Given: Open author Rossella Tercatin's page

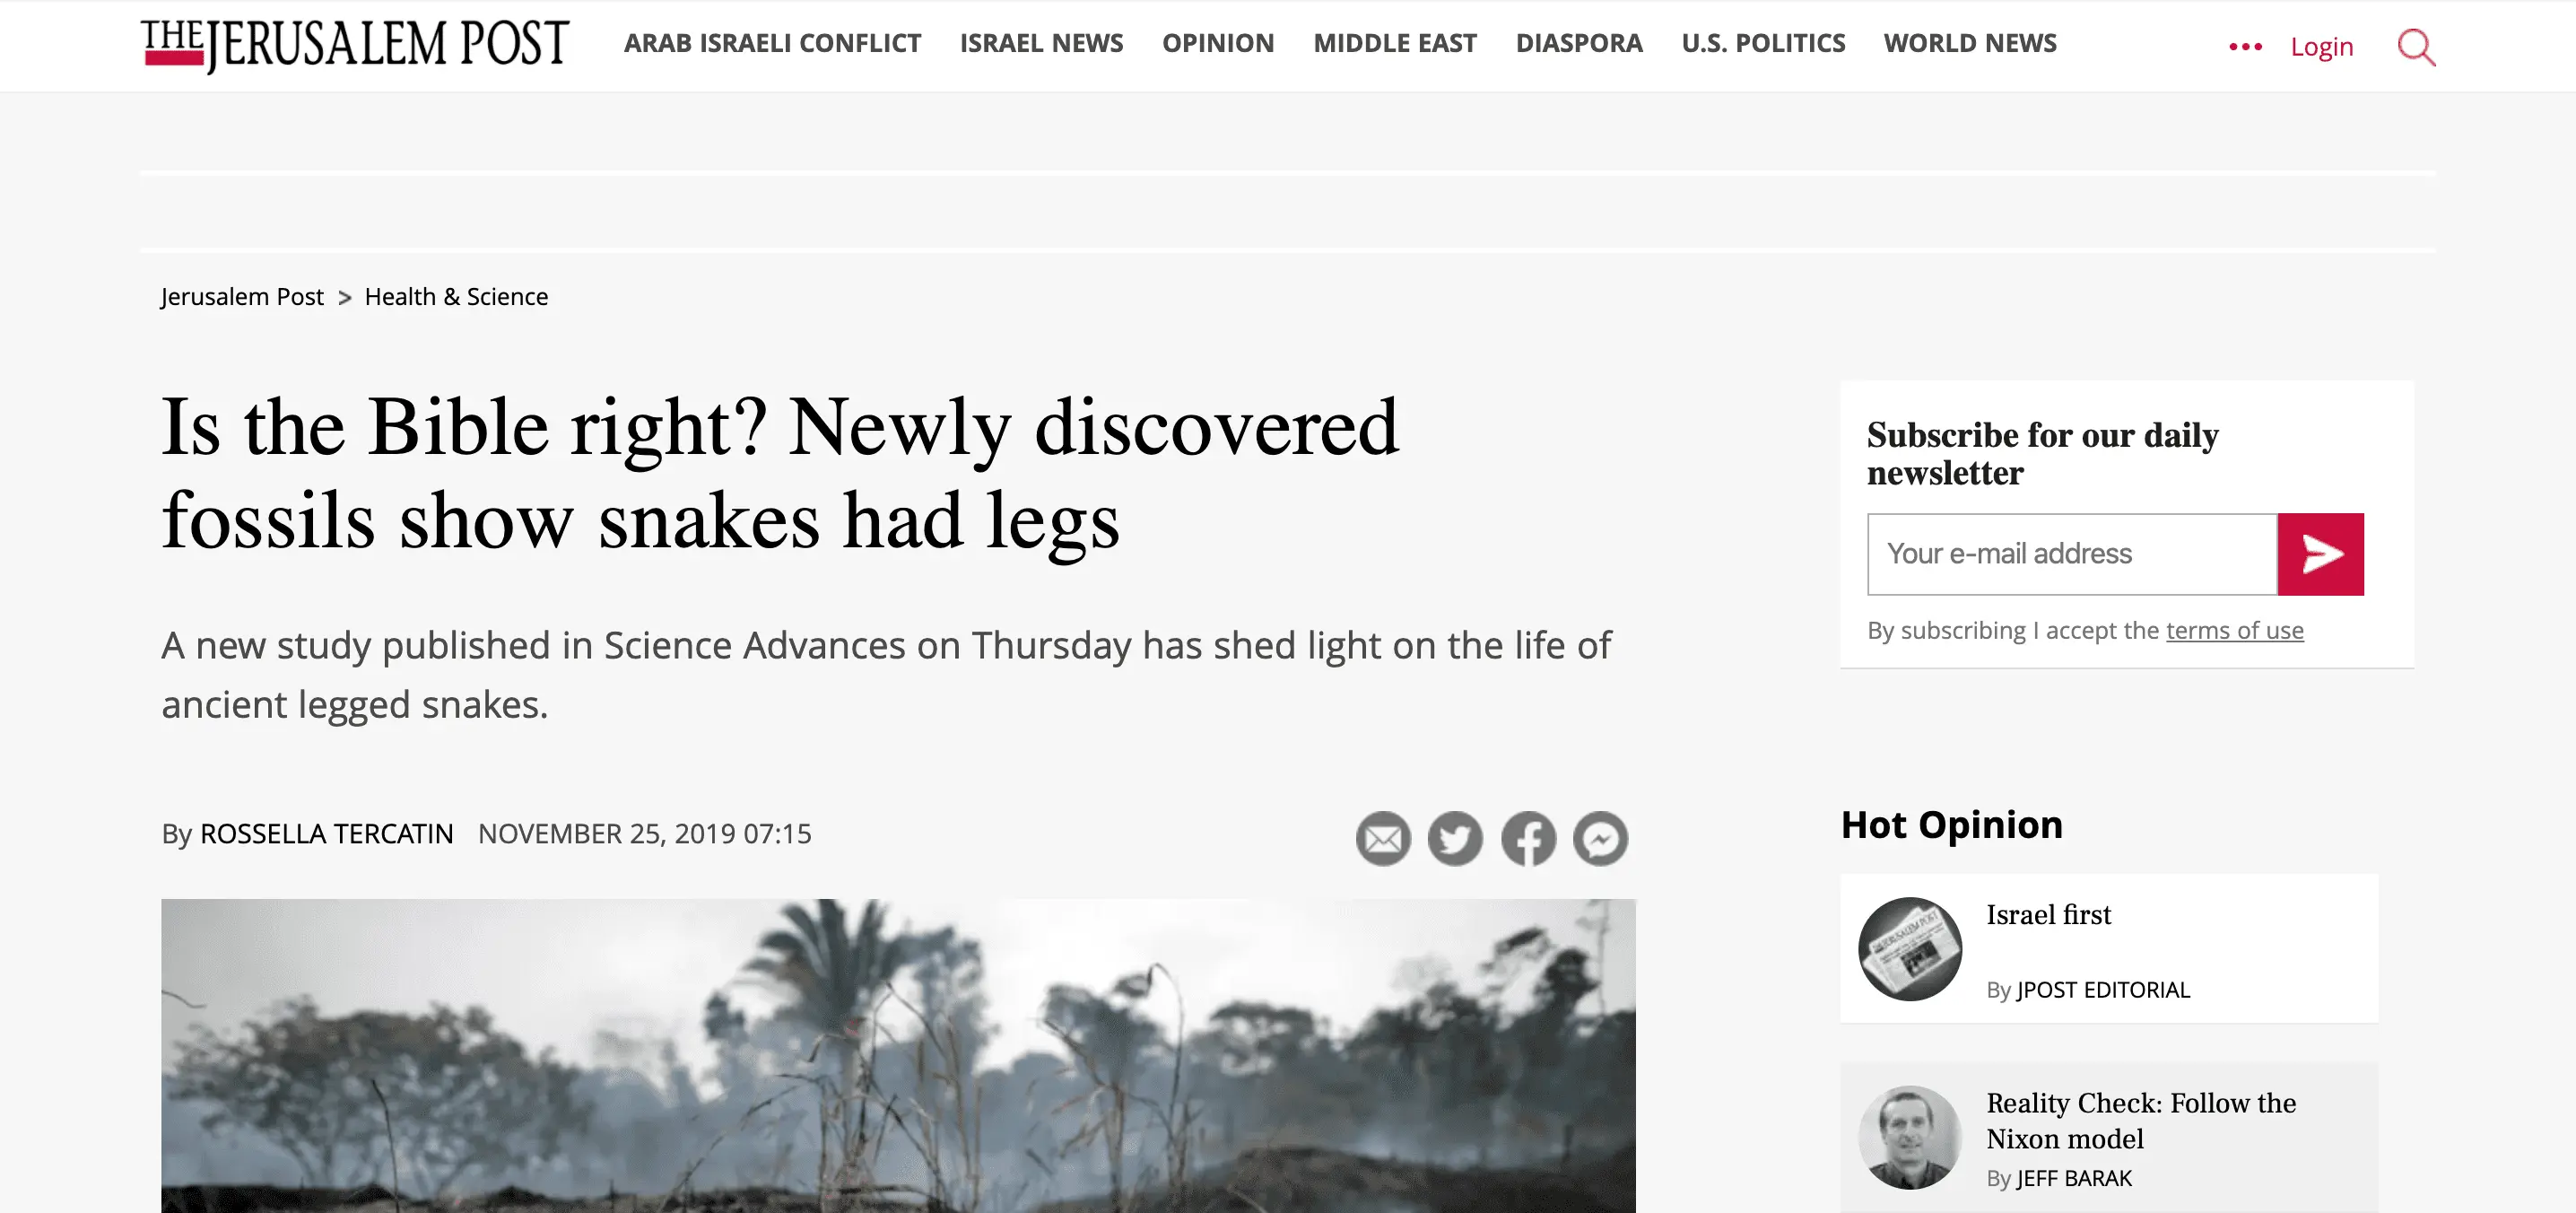Looking at the screenshot, I should point(326,834).
